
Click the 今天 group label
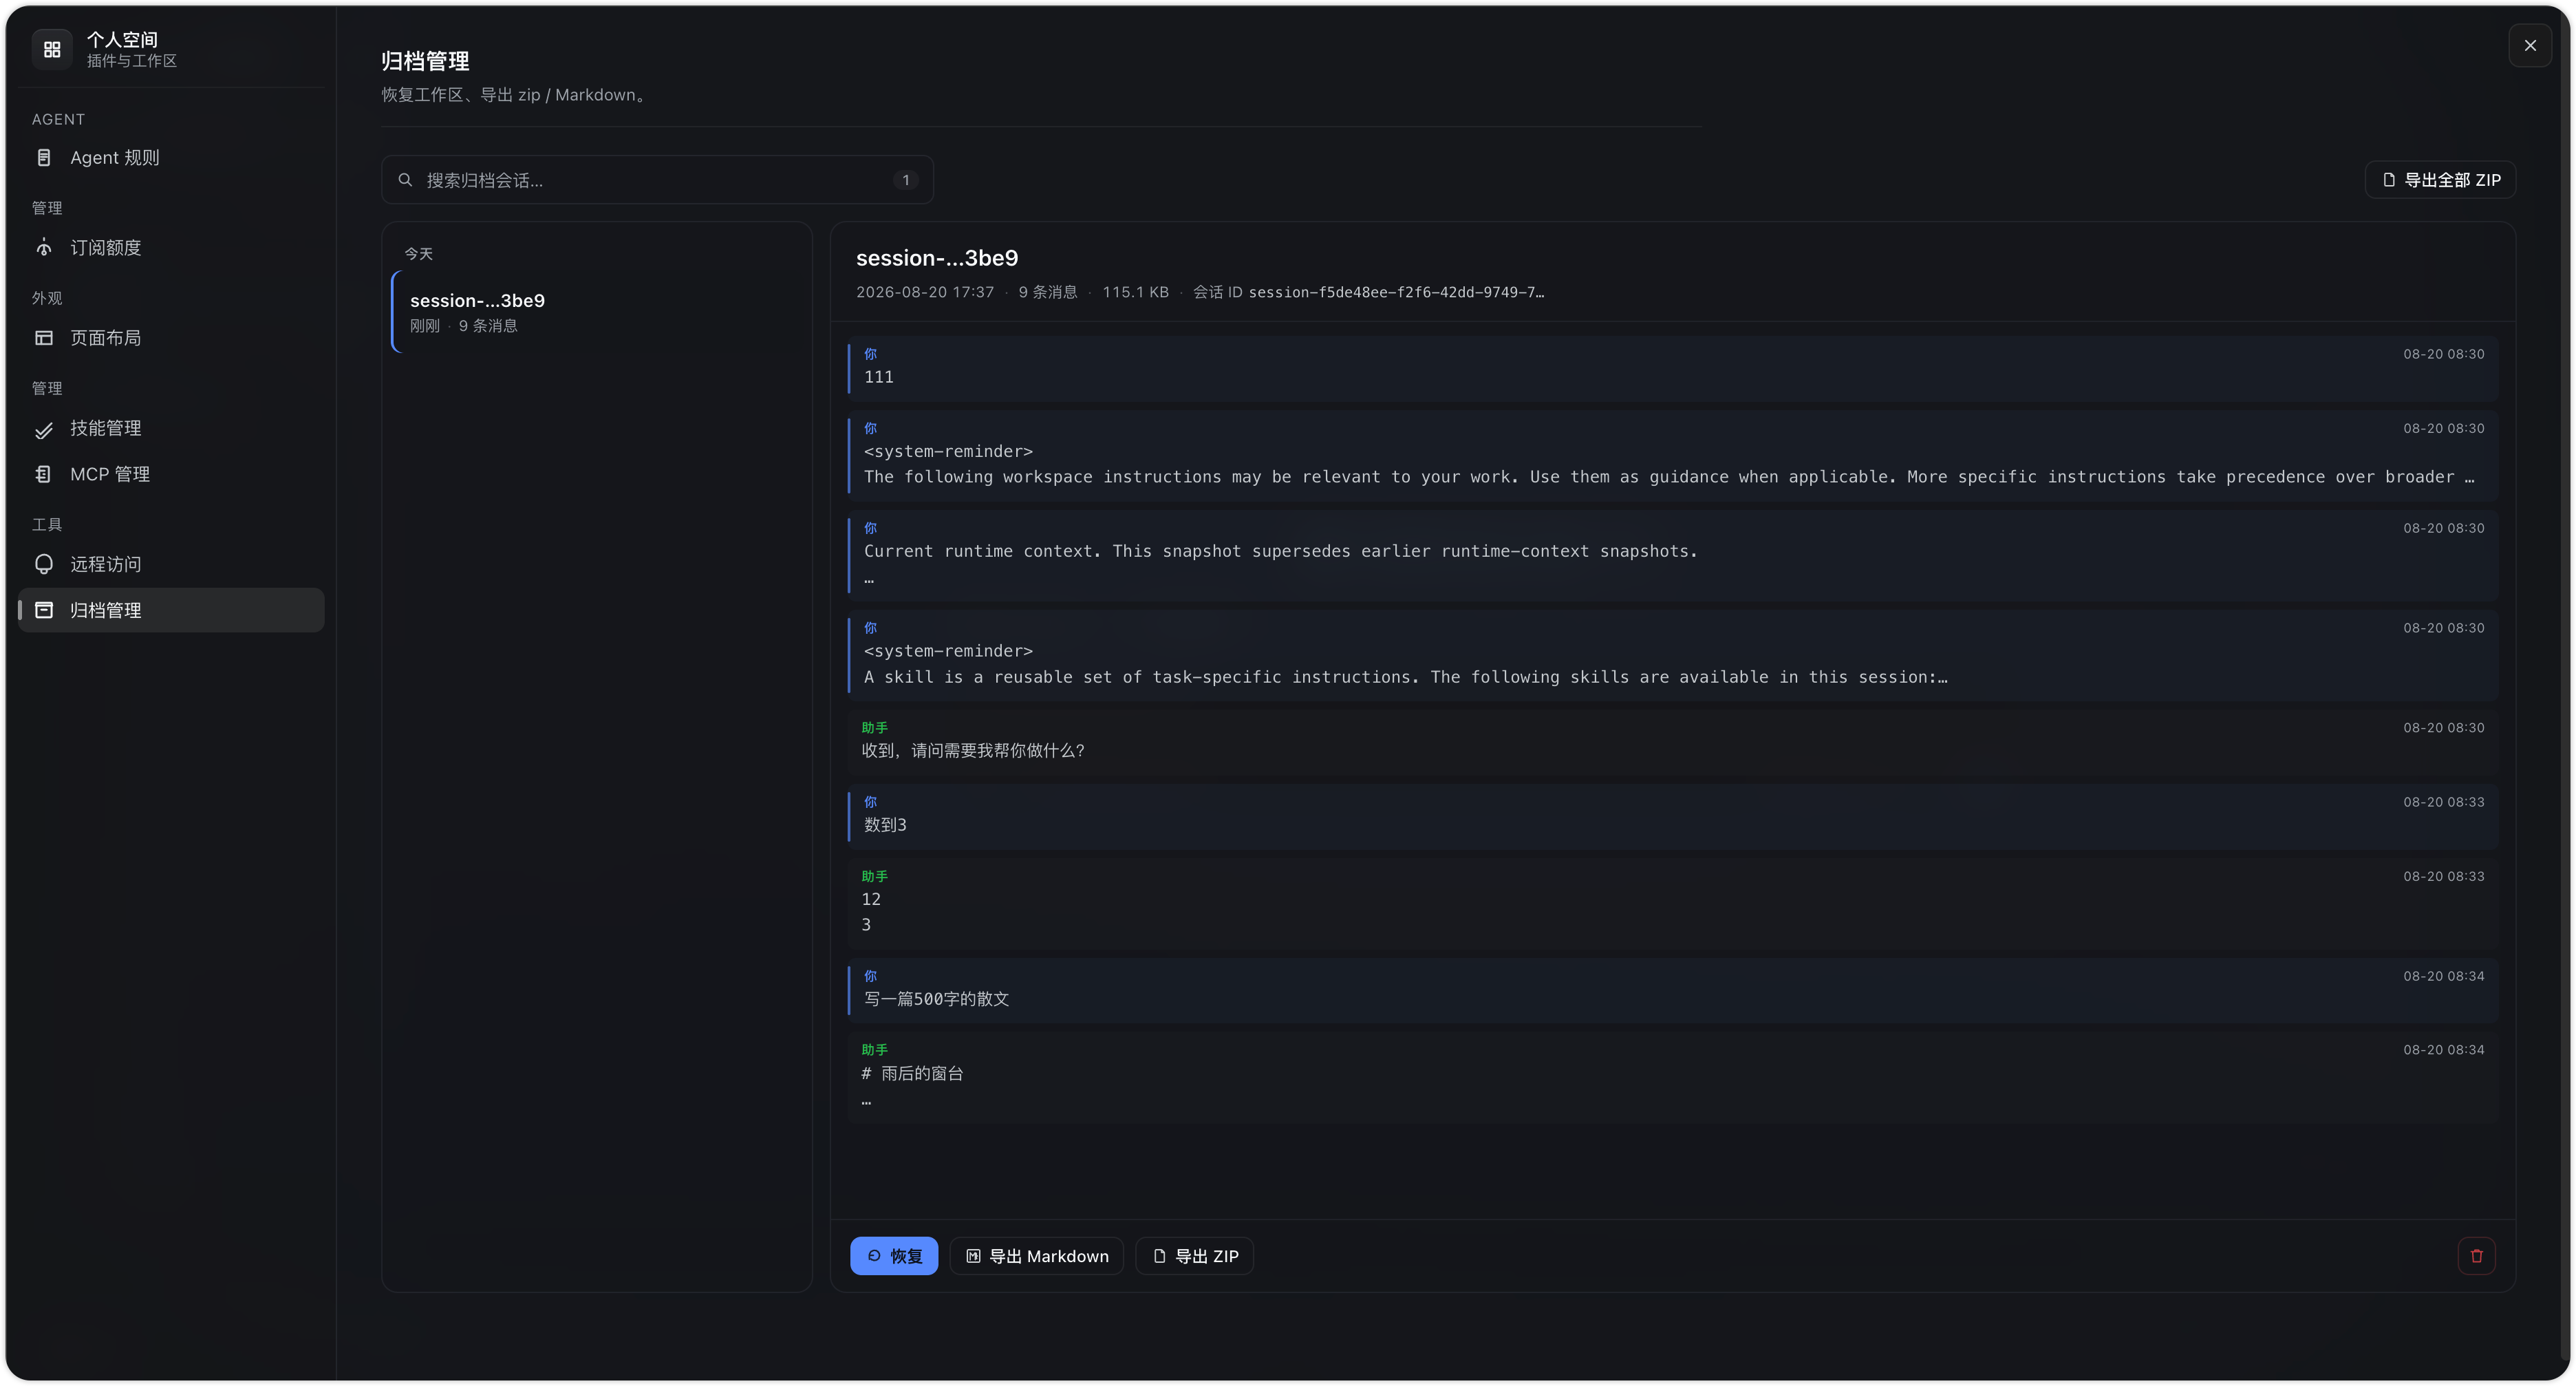pos(418,254)
